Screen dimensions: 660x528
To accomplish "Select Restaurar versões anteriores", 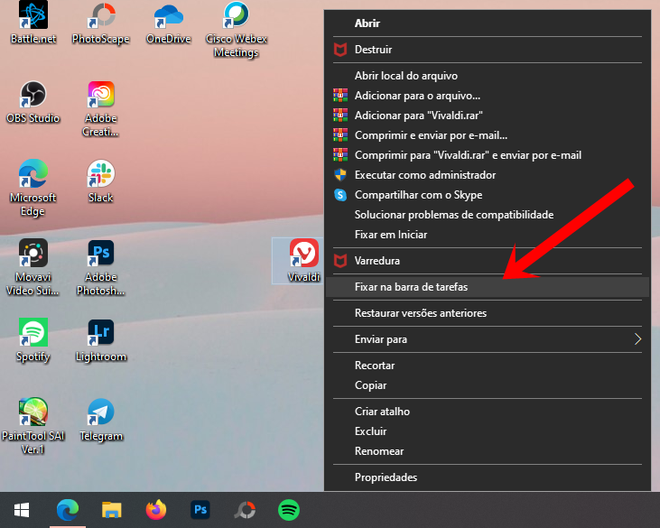I will click(x=487, y=313).
